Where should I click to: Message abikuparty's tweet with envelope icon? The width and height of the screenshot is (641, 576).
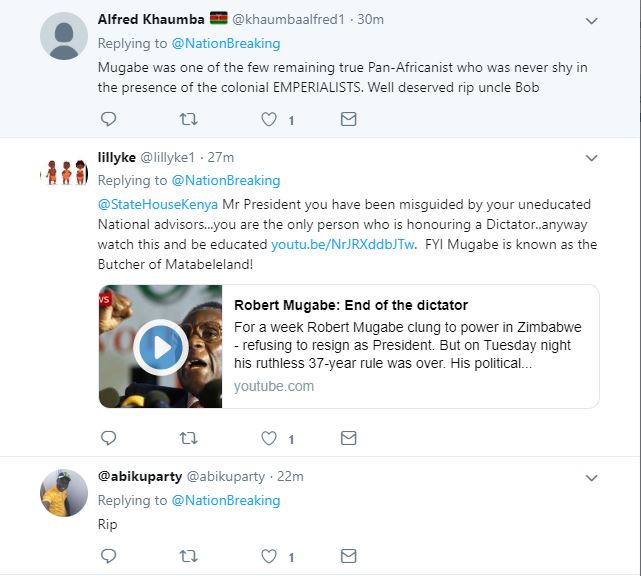click(x=348, y=556)
